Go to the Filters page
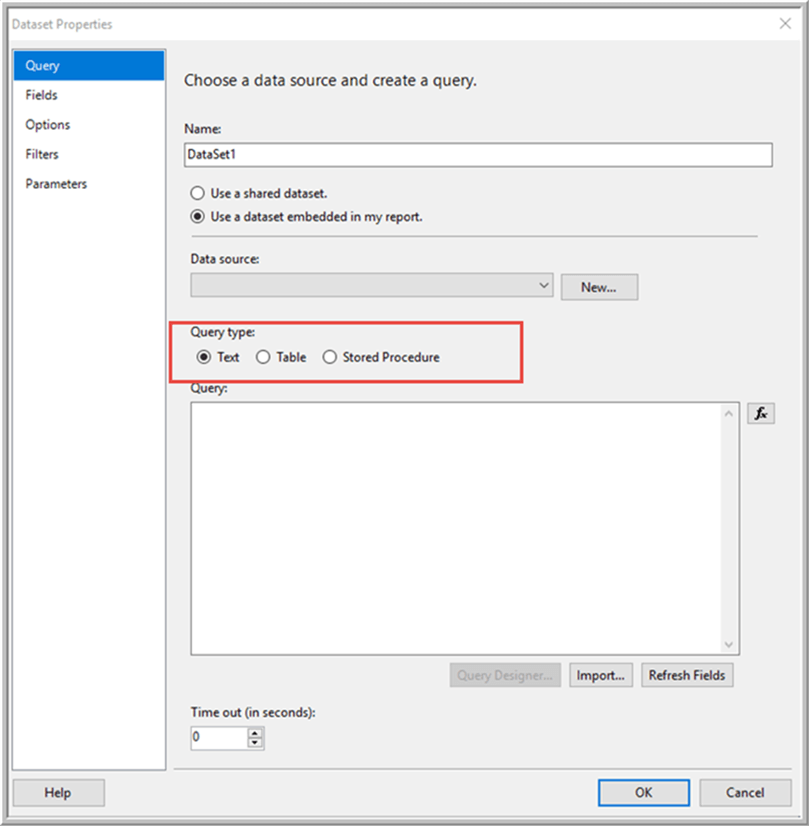 [x=89, y=154]
